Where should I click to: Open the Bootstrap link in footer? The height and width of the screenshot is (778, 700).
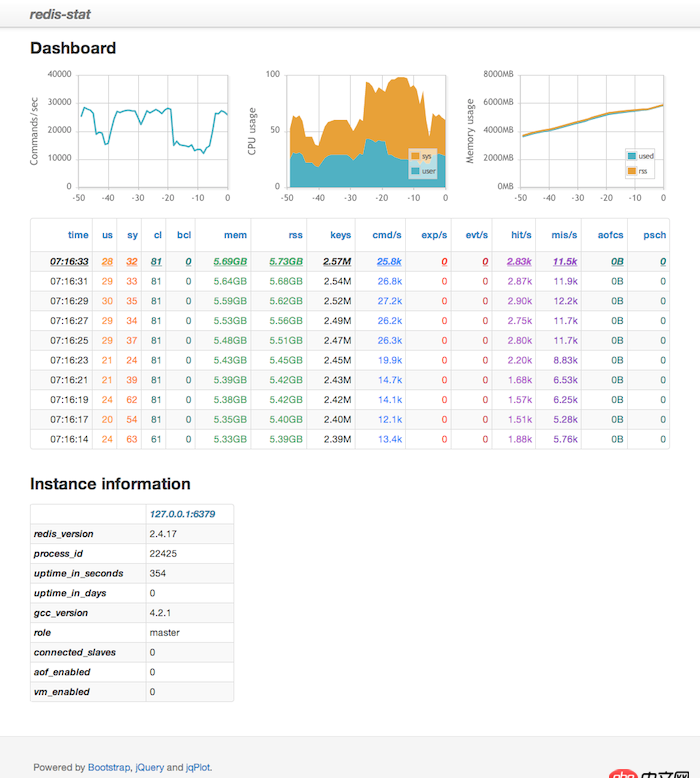109,767
